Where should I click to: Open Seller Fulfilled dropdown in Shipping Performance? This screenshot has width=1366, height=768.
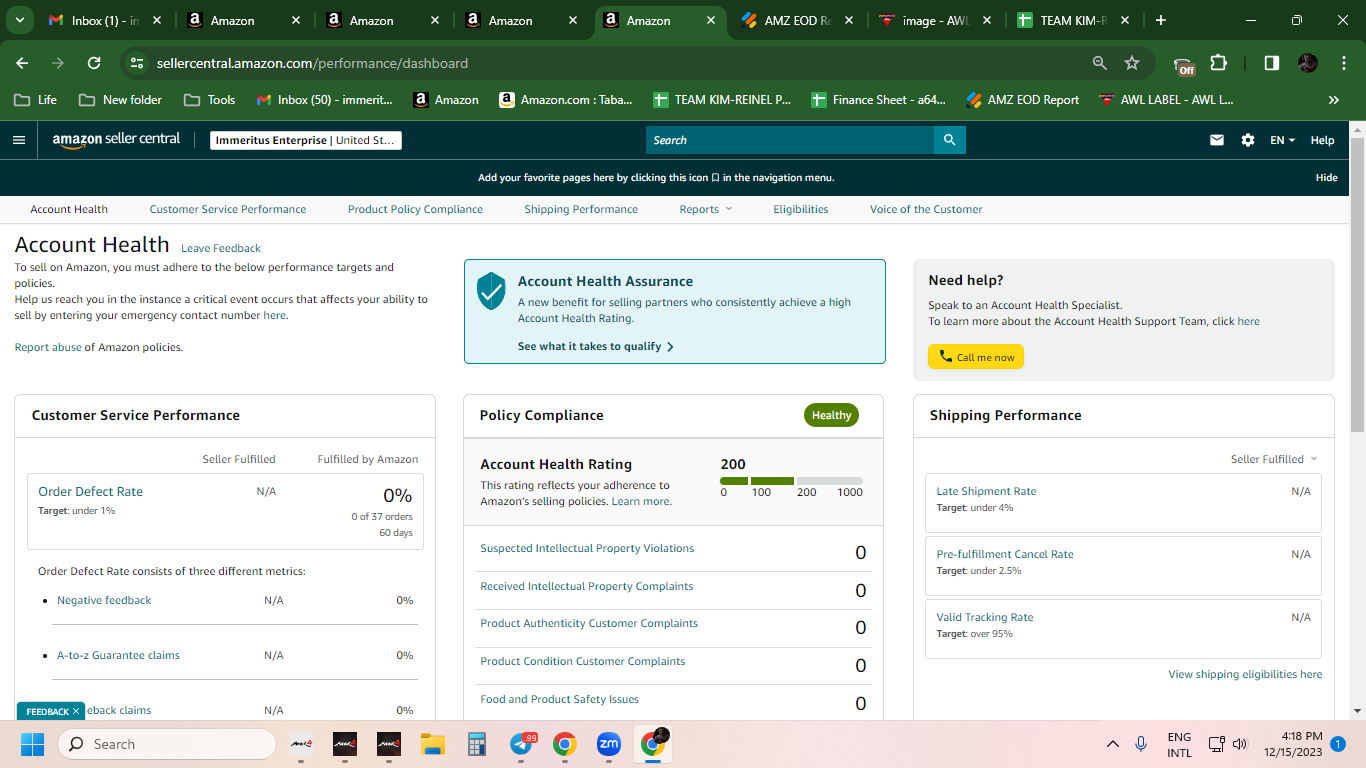click(1274, 459)
